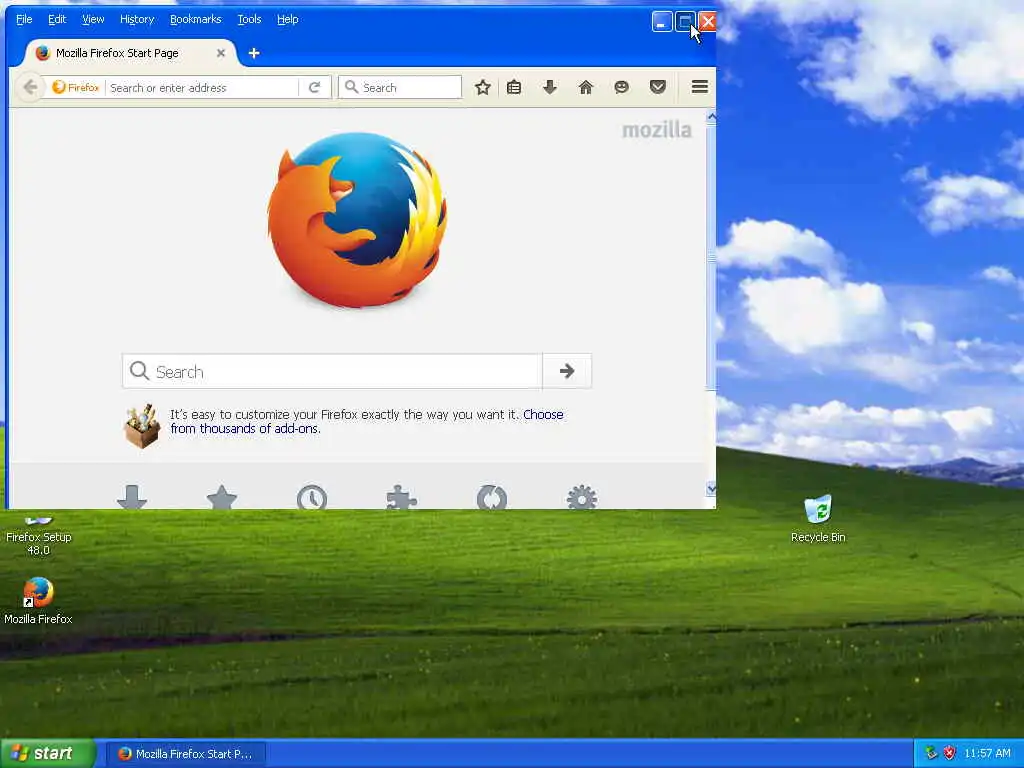Screen dimensions: 1024x768
Task: Click the add-ons toolbox image
Action: point(142,425)
